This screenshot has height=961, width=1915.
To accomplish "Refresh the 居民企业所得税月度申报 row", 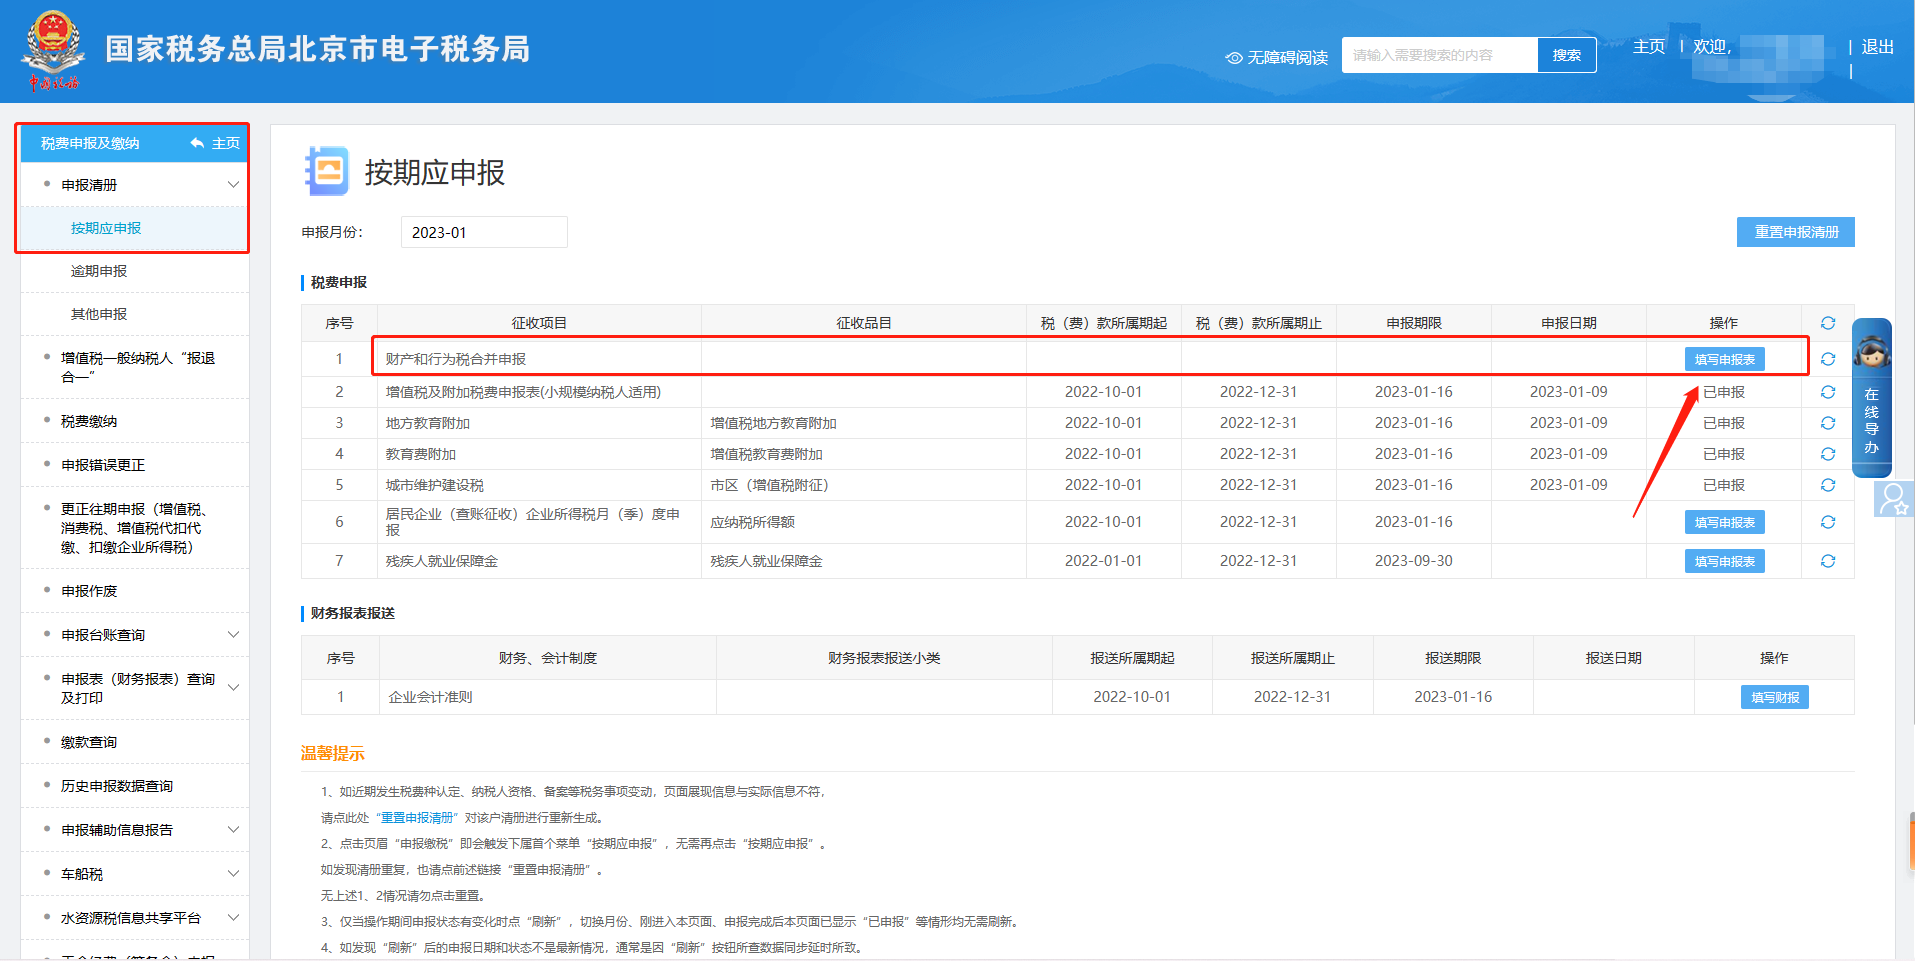I will click(1828, 521).
